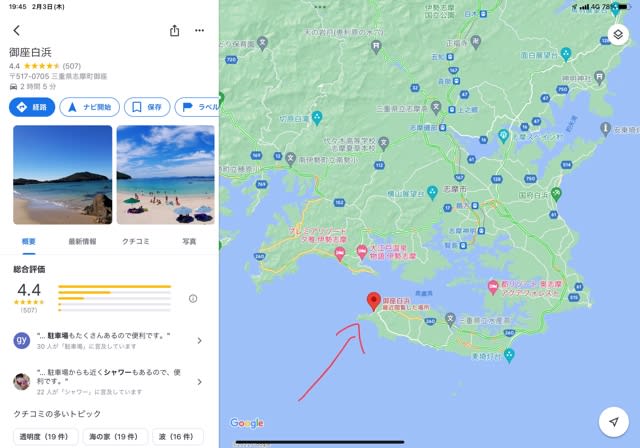This screenshot has height=448, width=640.
Task: Tap the my-location arrow button
Action: [x=613, y=422]
